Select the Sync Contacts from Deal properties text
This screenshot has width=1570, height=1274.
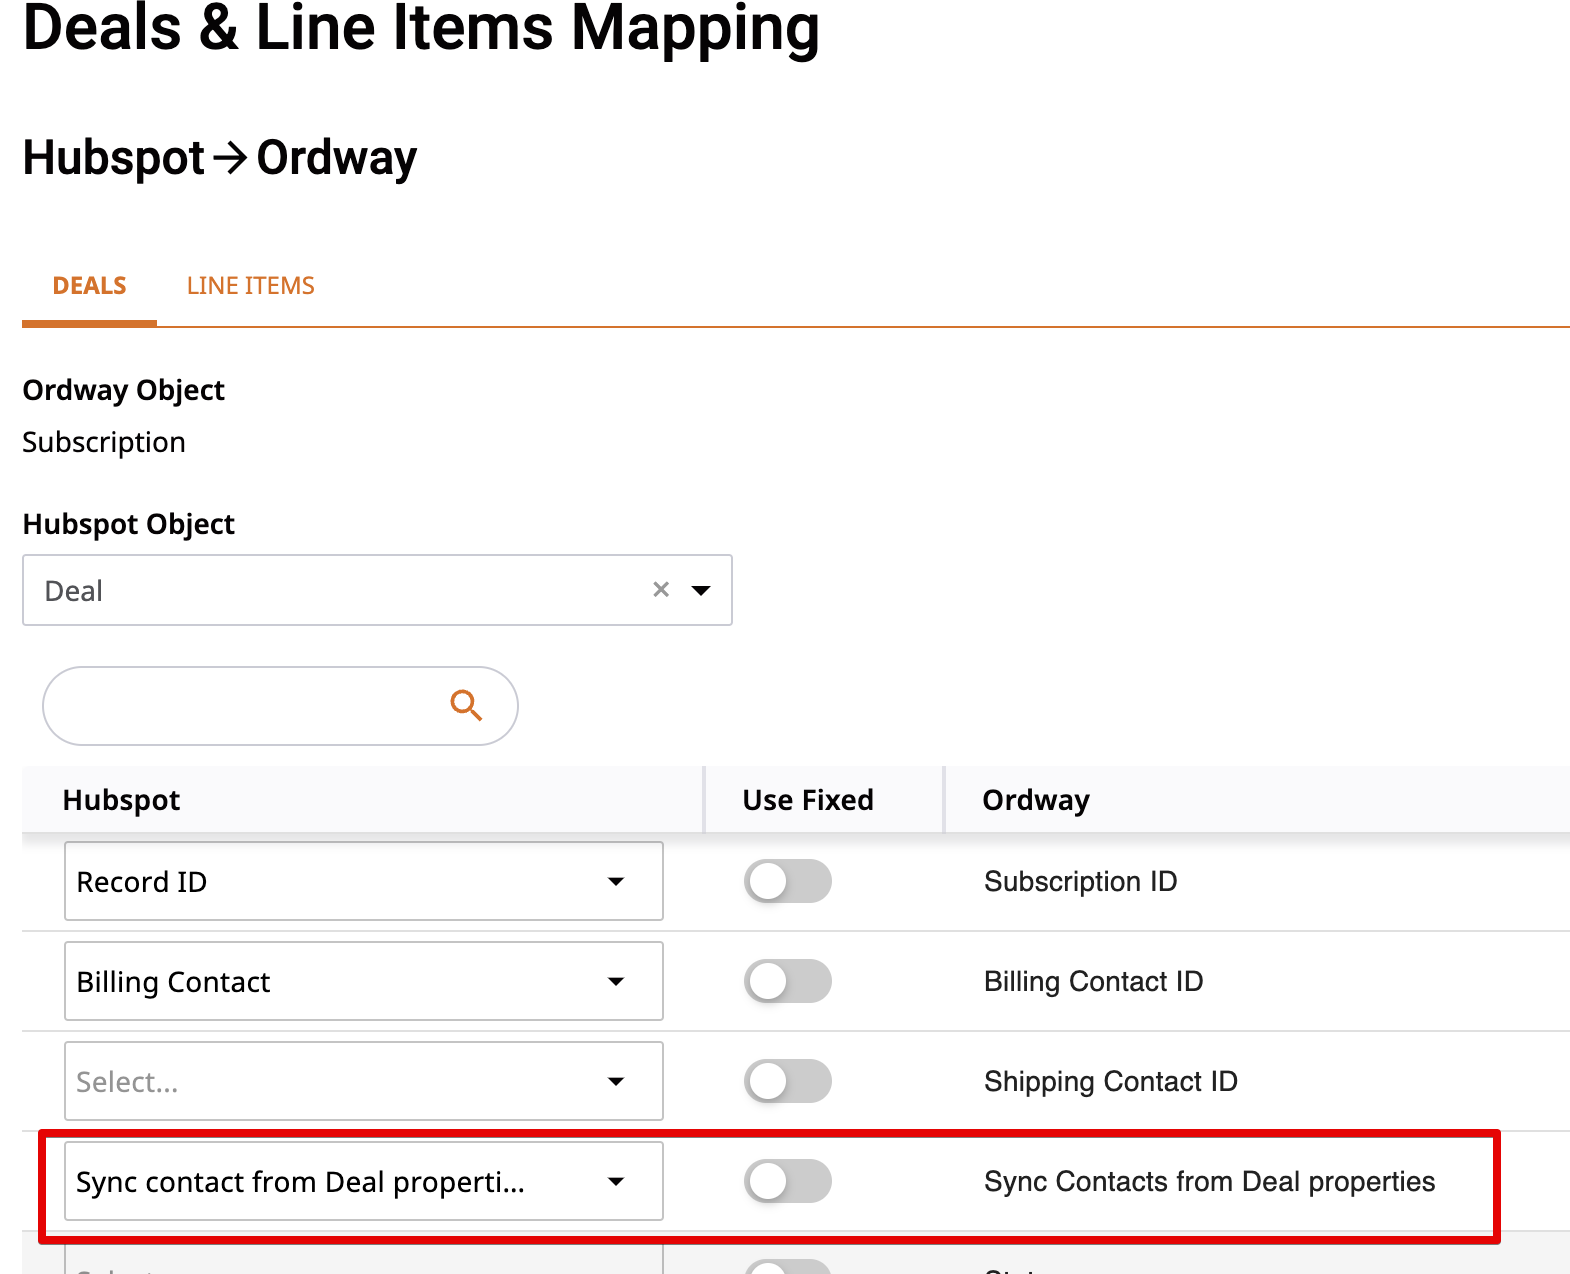1209,1181
